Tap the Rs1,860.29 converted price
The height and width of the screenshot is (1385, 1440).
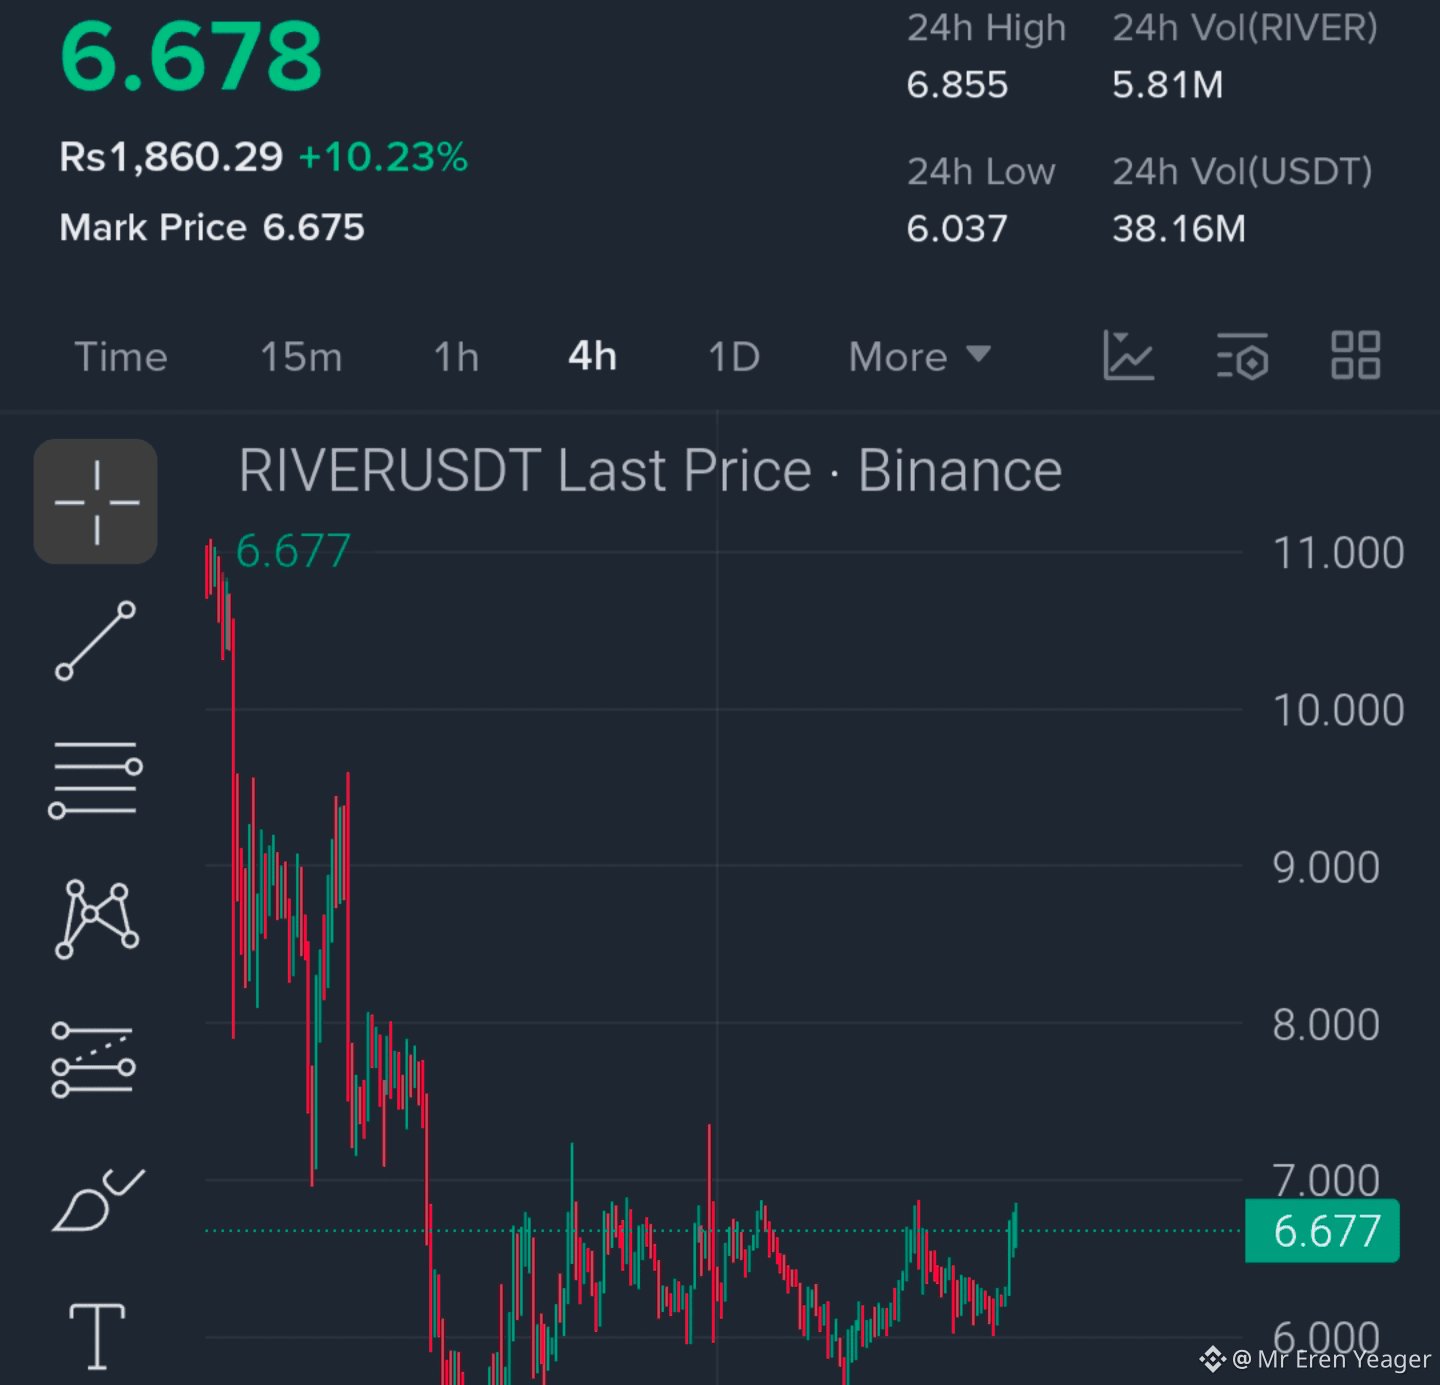coord(171,157)
